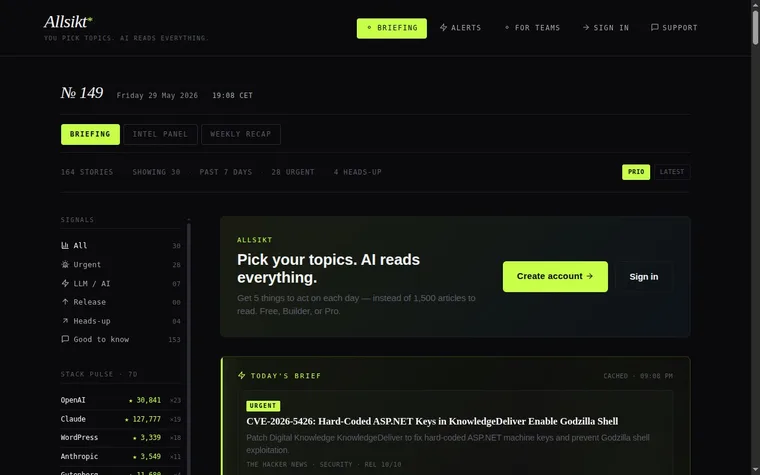The height and width of the screenshot is (475, 760).
Task: Click the Urgent badge on CVE story
Action: pos(263,406)
